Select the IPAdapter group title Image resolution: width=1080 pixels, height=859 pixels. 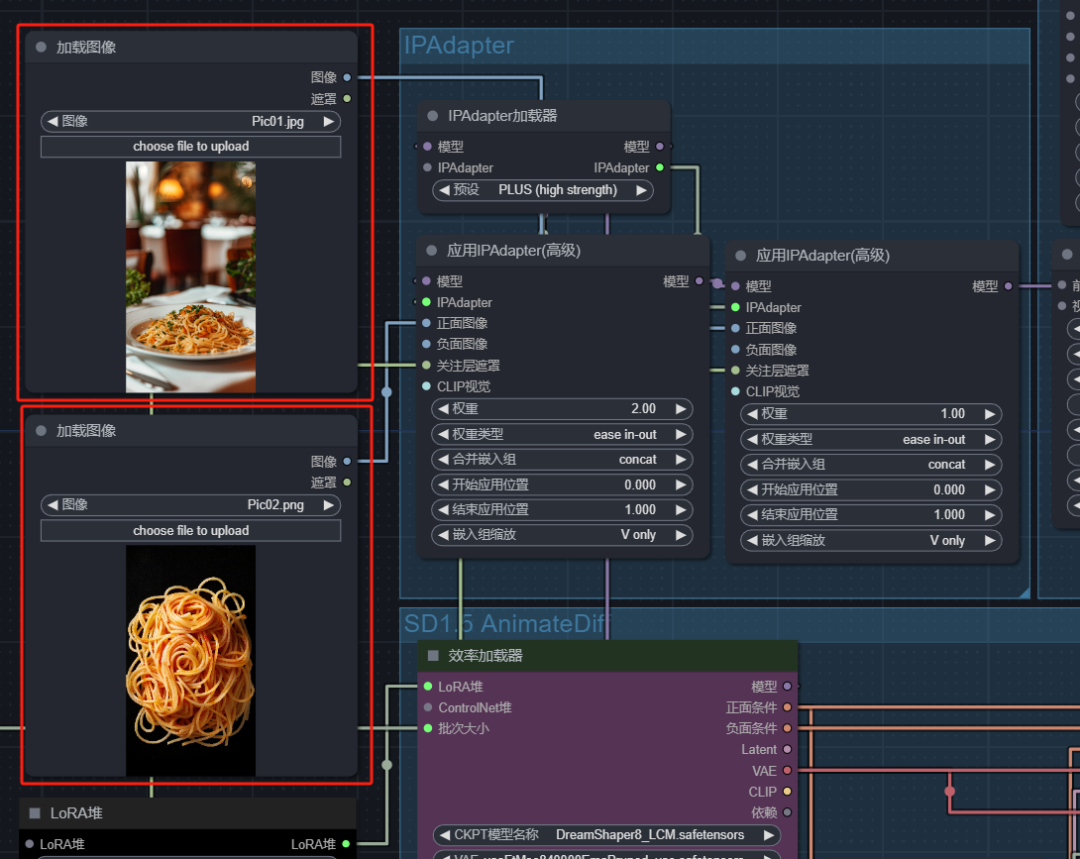point(459,45)
